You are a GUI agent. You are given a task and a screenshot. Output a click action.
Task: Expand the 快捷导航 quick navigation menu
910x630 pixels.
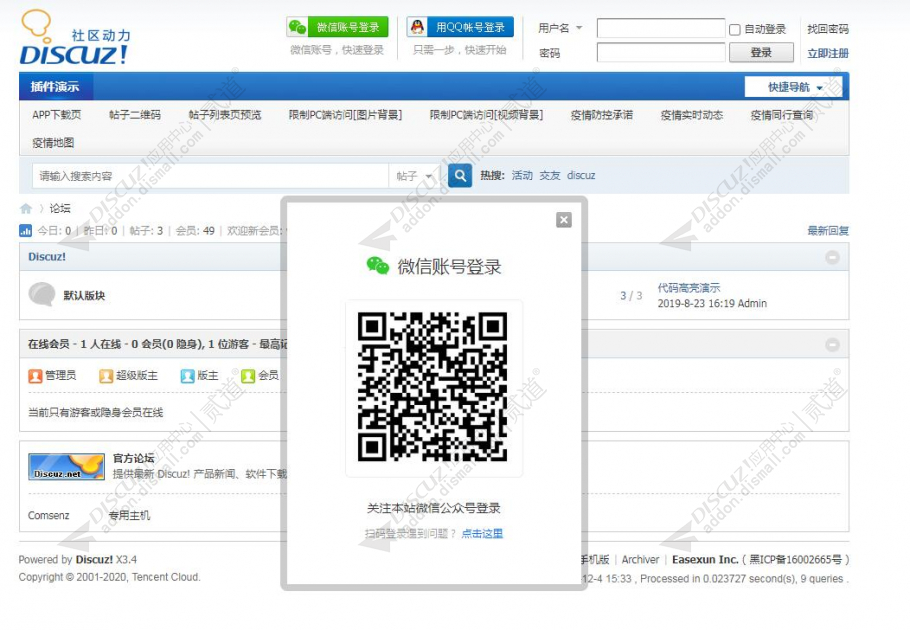(x=794, y=87)
